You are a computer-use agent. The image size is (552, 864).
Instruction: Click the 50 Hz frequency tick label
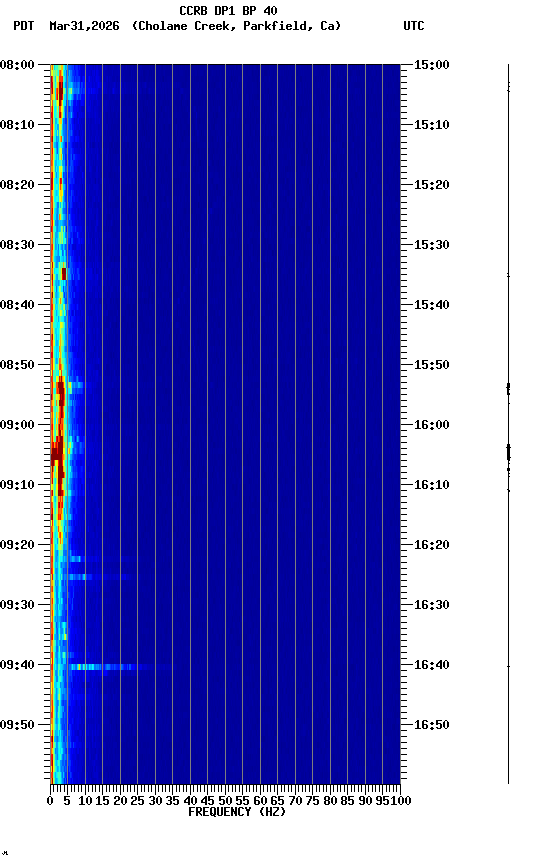point(225,801)
